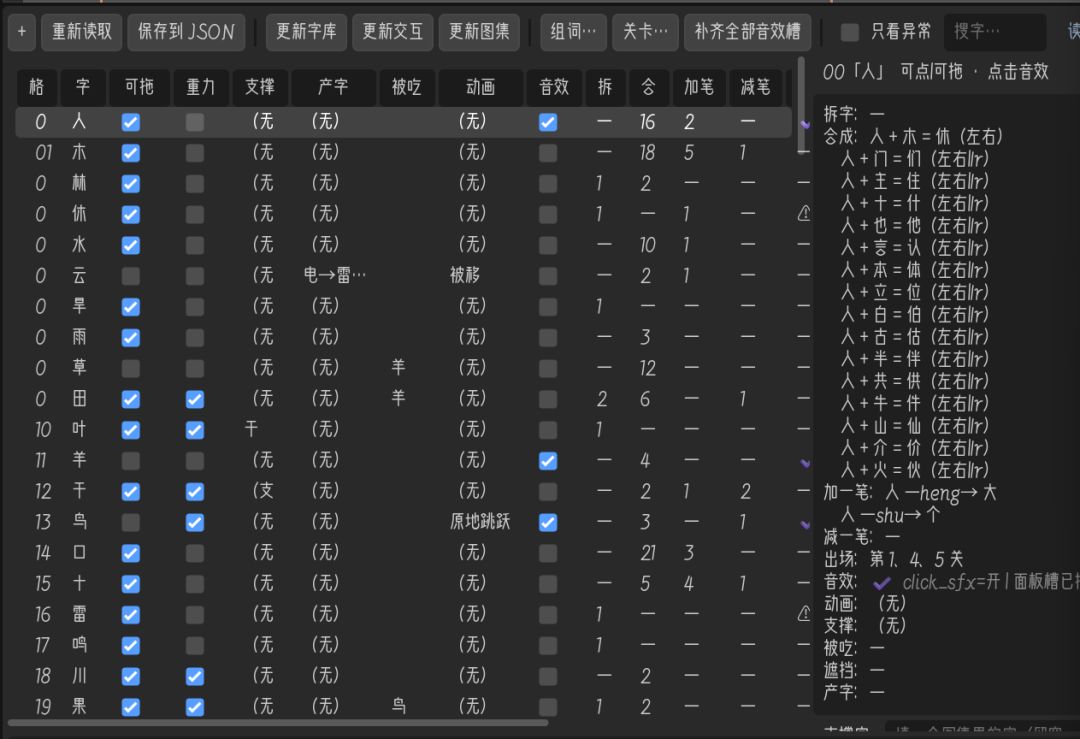Click 保存到 JSON button
1080x739 pixels.
coord(186,32)
